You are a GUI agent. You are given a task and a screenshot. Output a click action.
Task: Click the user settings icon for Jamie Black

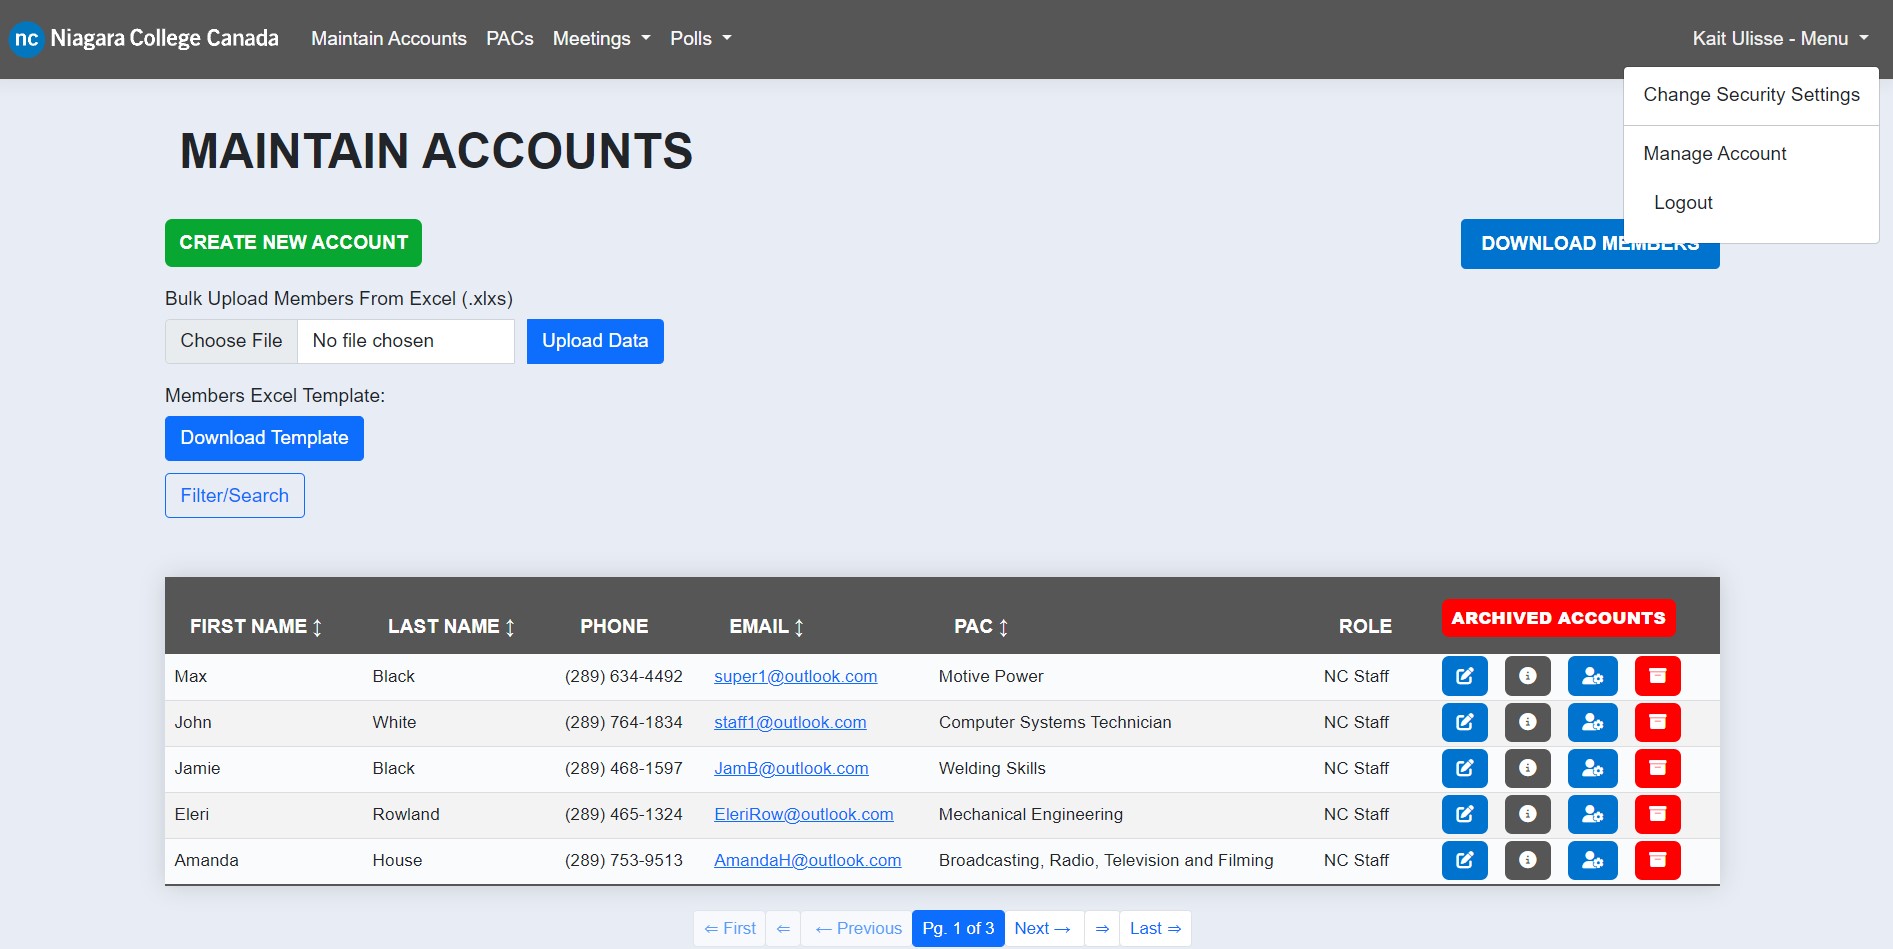pyautogui.click(x=1592, y=768)
